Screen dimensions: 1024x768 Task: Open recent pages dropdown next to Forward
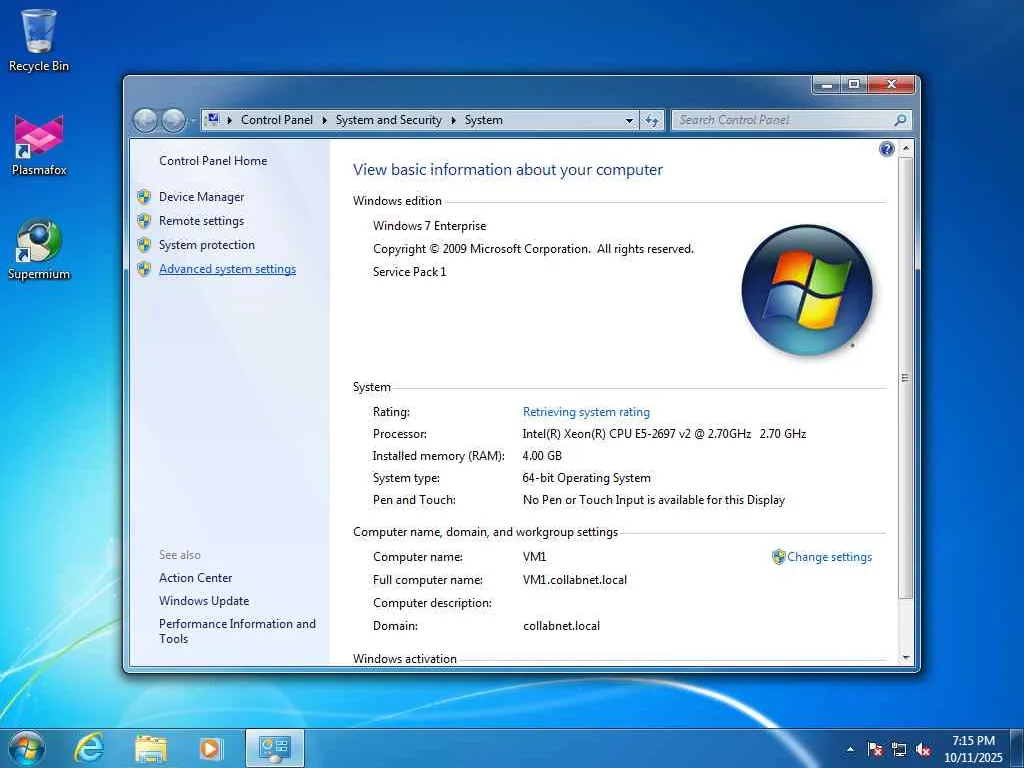(193, 121)
